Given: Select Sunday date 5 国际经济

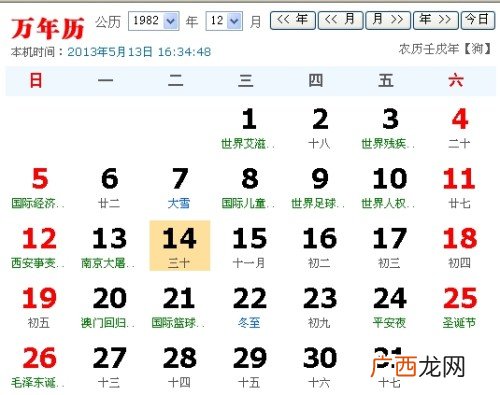Looking at the screenshot, I should pos(39,188).
